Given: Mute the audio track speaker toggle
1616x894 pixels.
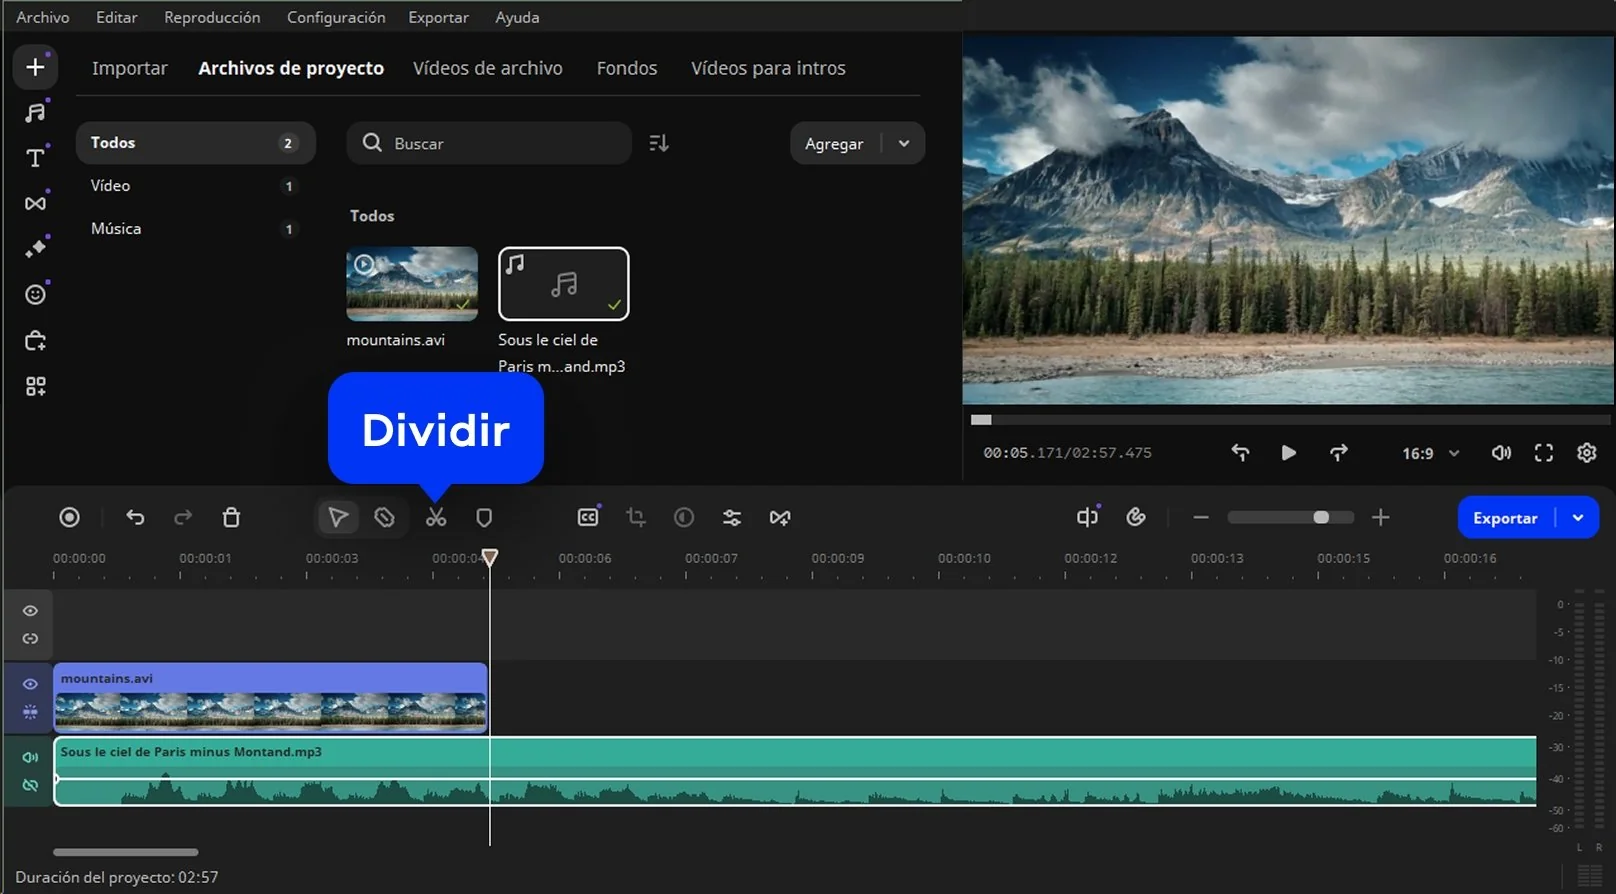Looking at the screenshot, I should click(x=30, y=757).
